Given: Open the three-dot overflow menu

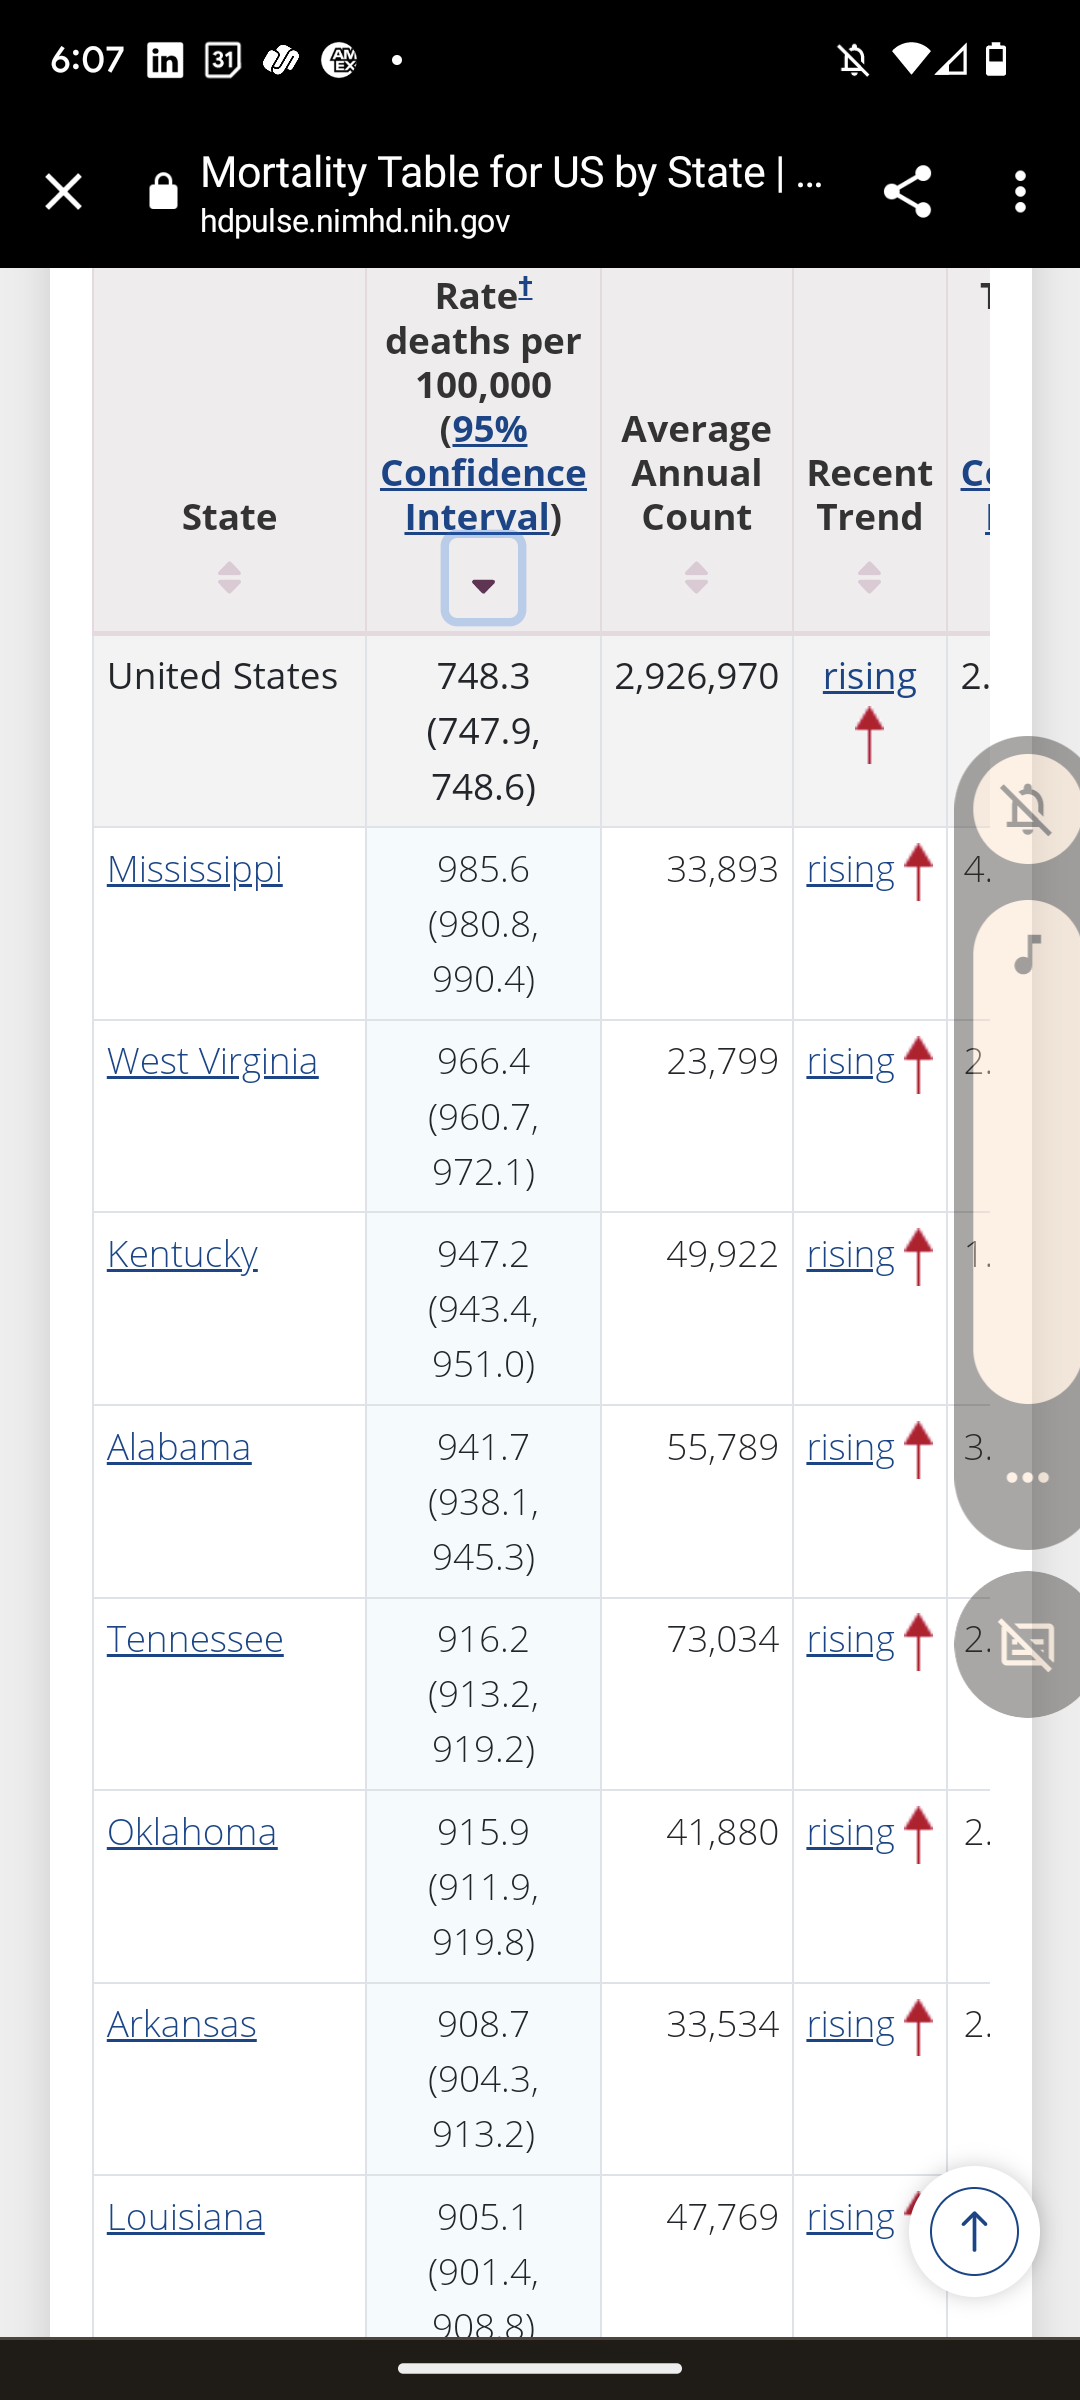Looking at the screenshot, I should click(1020, 191).
